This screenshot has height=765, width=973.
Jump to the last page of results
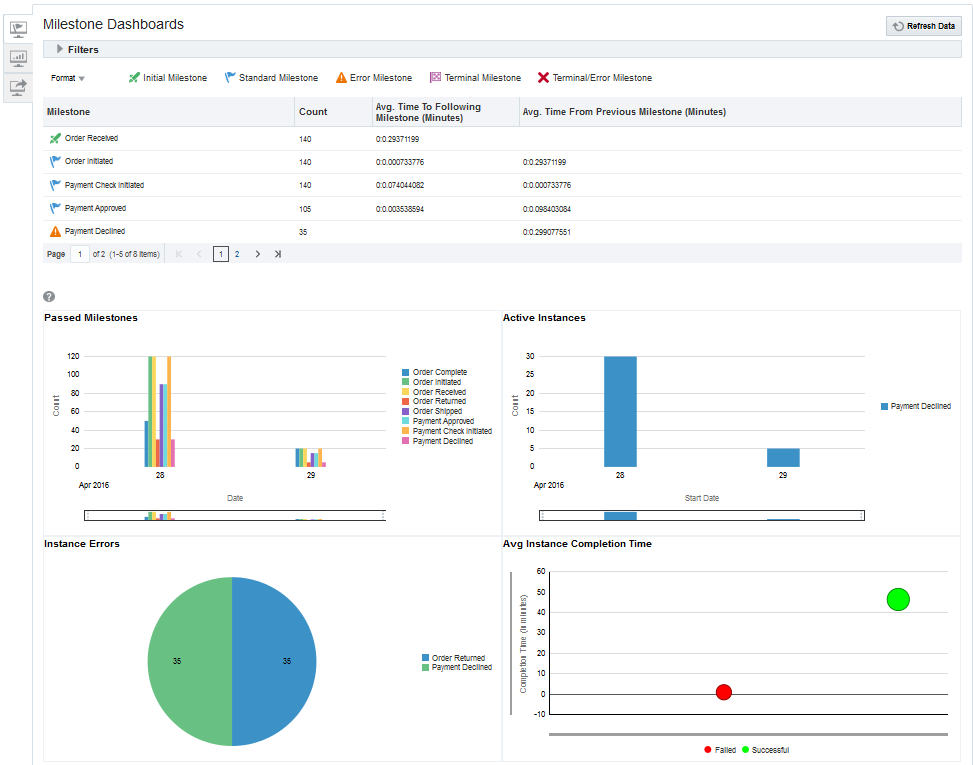pyautogui.click(x=278, y=254)
